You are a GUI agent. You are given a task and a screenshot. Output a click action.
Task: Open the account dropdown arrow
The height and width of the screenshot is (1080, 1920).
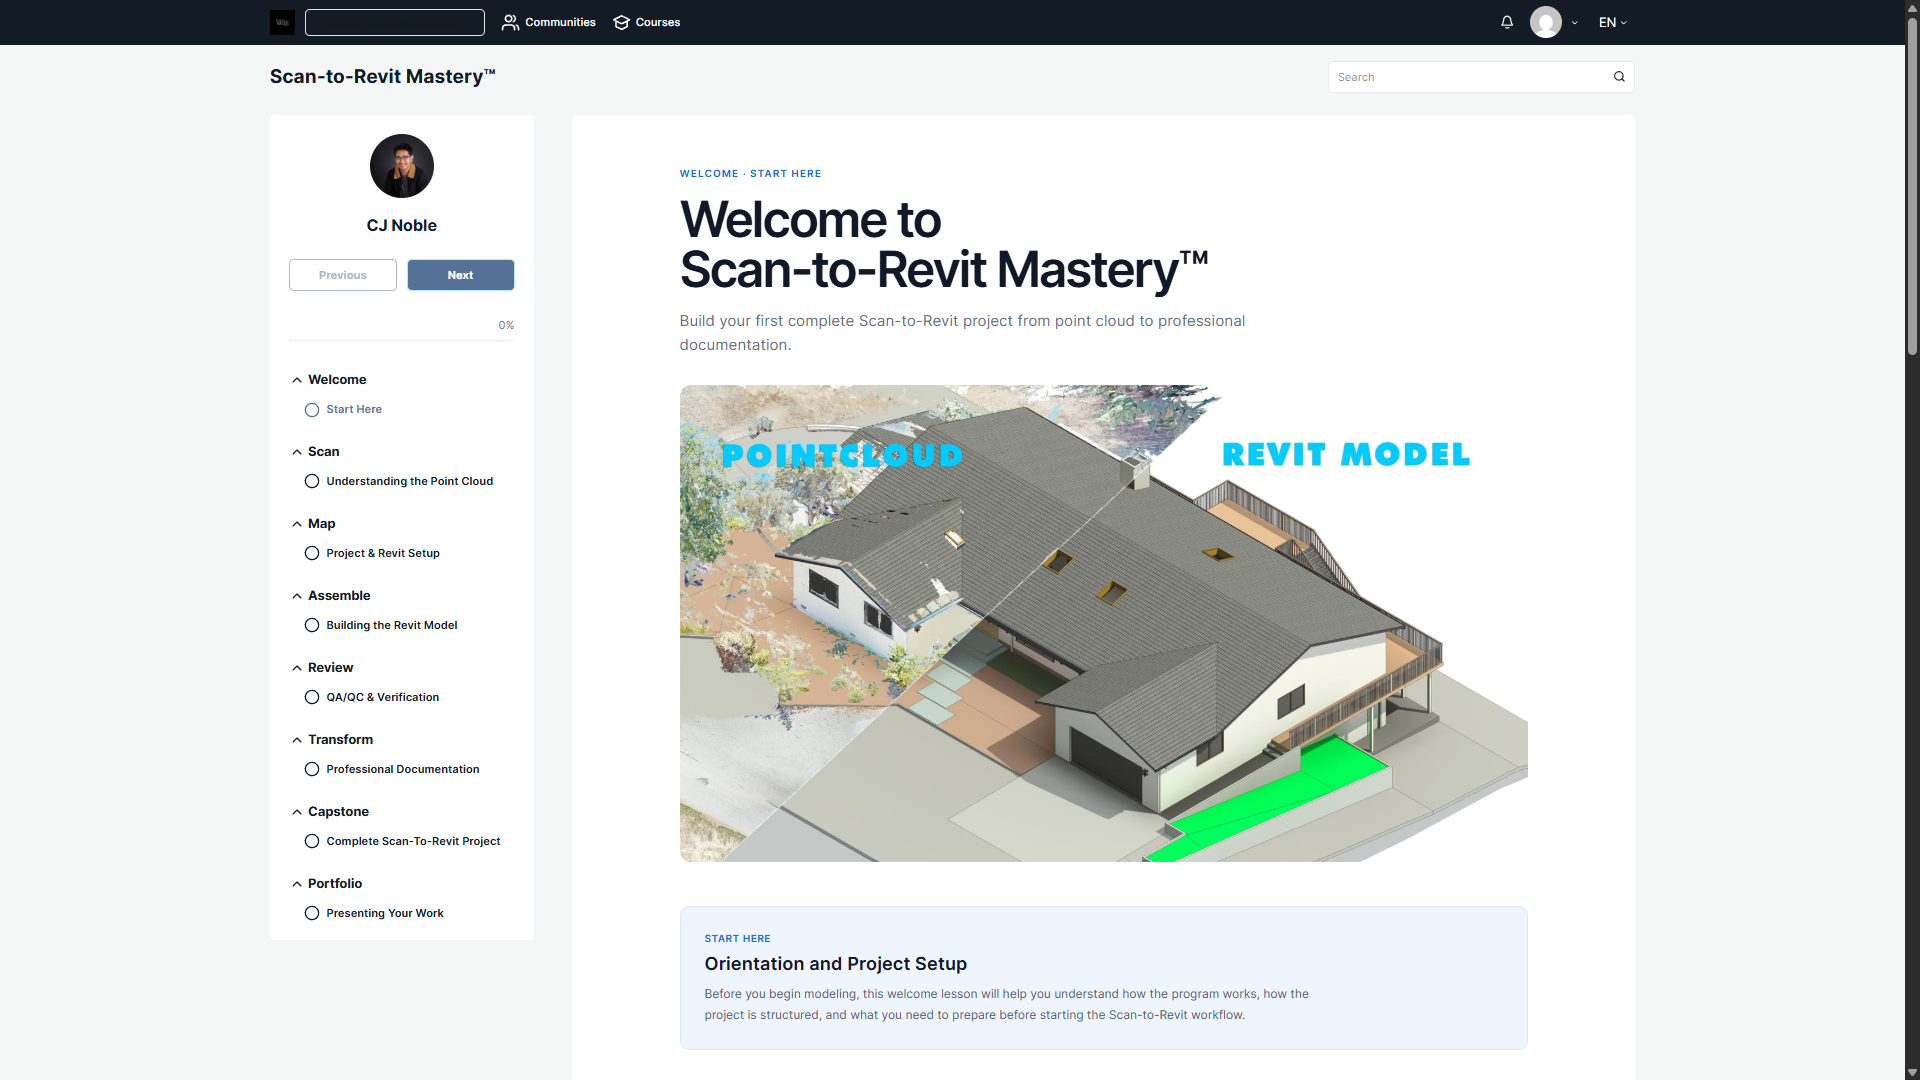coord(1575,22)
